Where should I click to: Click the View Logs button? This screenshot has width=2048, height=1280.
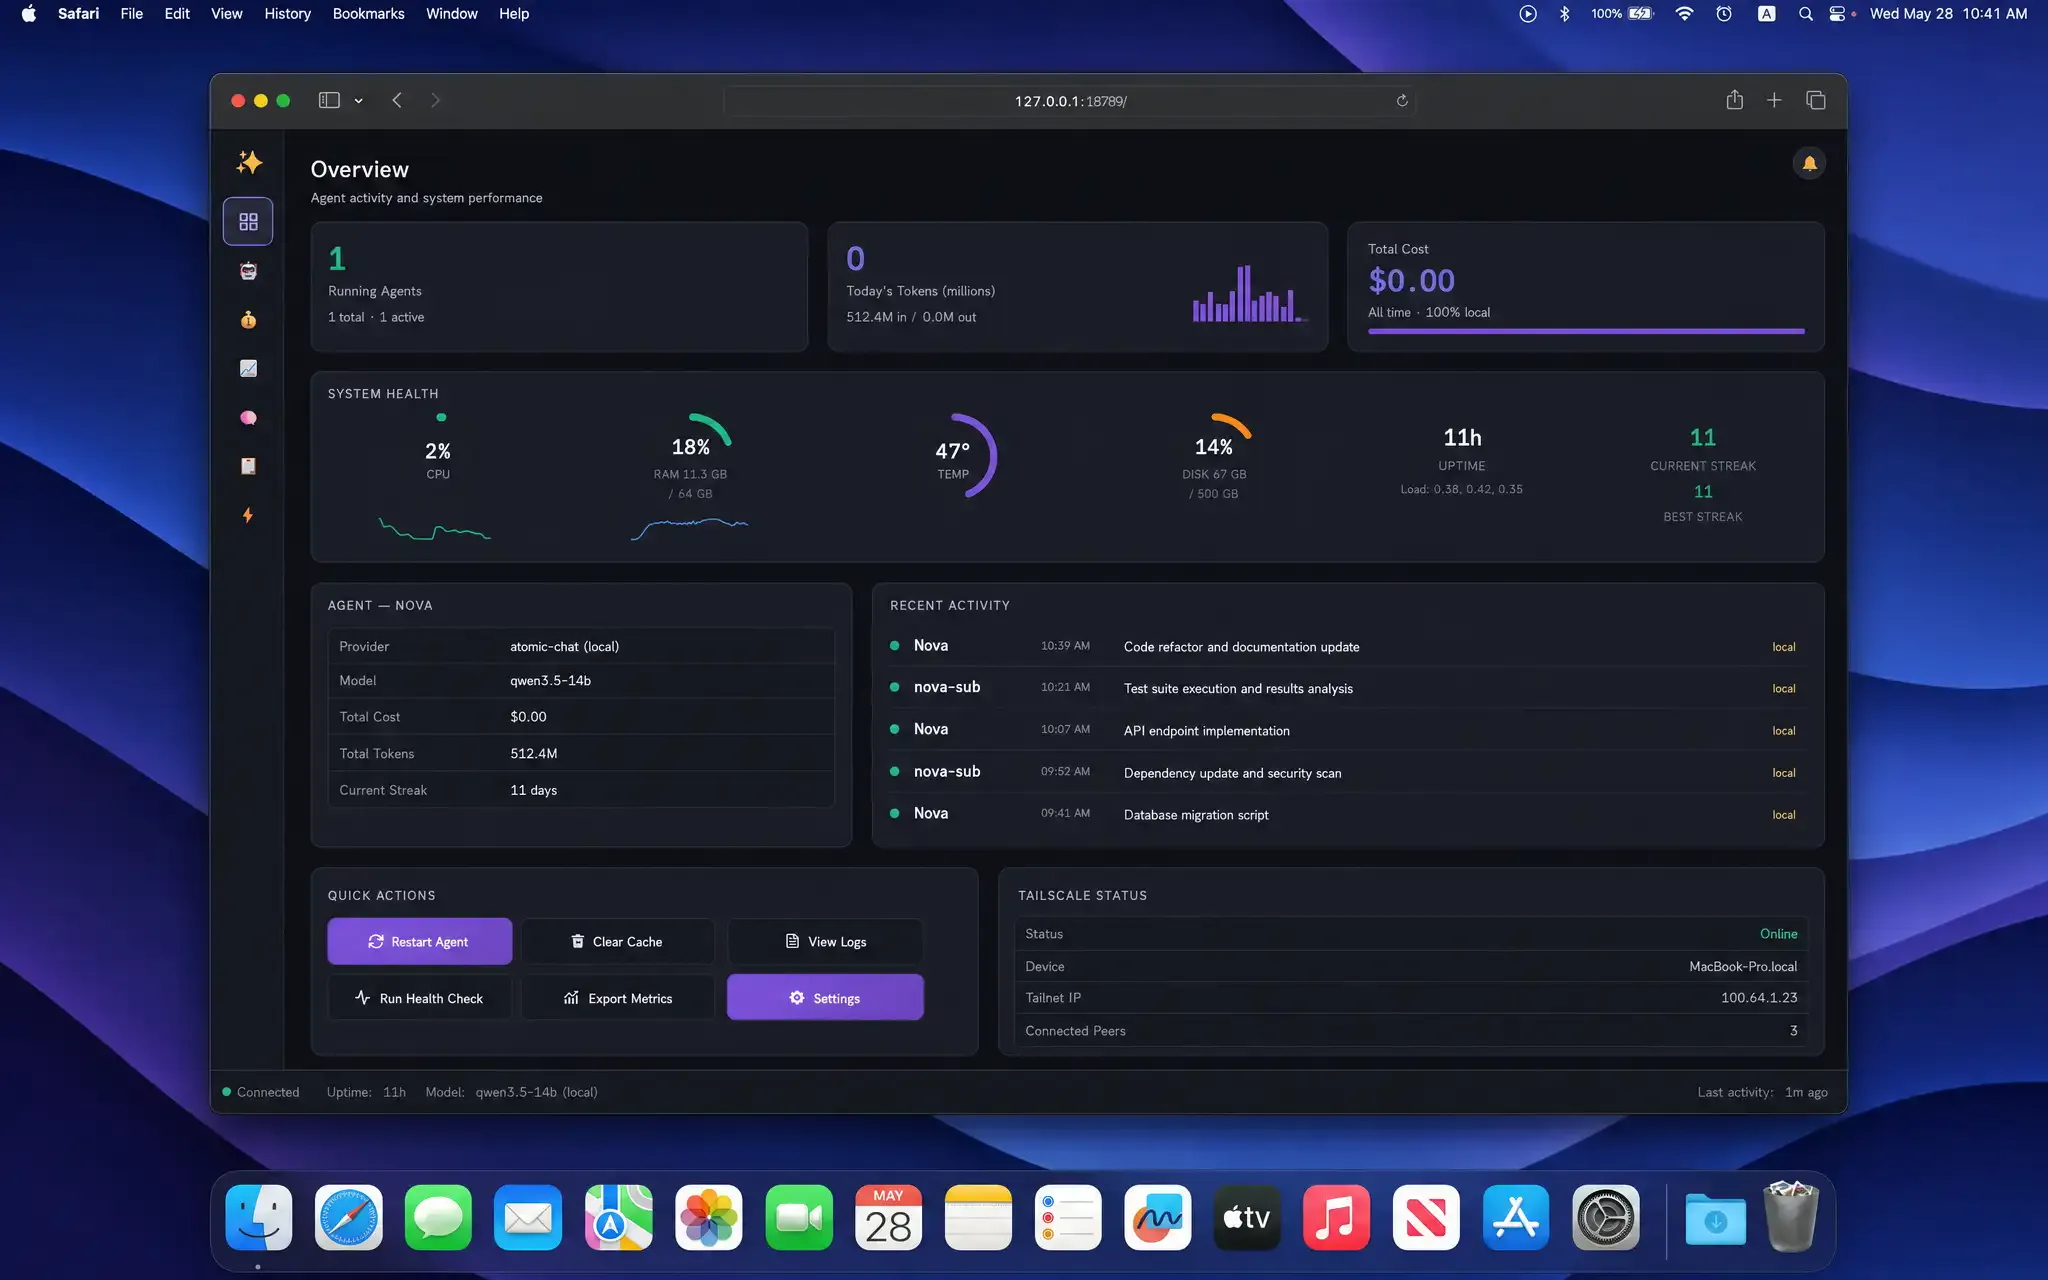(x=825, y=941)
